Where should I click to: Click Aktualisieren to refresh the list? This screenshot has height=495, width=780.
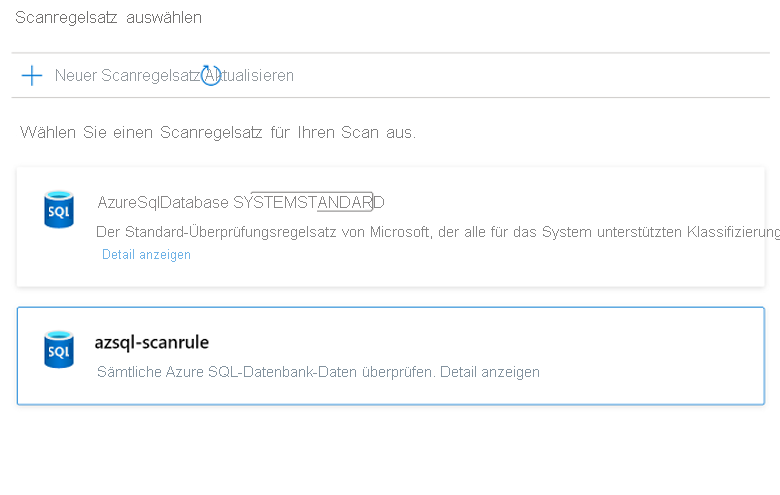(x=249, y=76)
